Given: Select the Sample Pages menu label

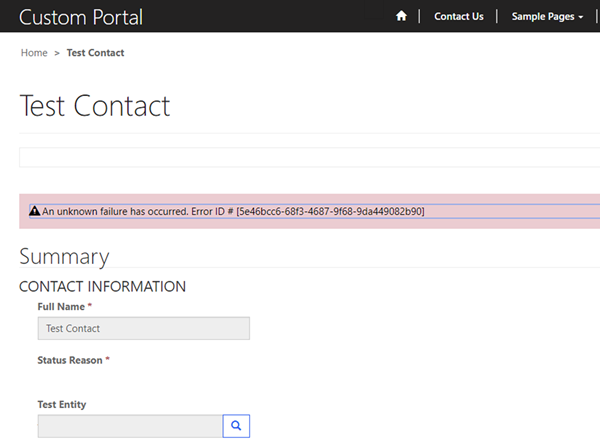Looking at the screenshot, I should 543,16.
